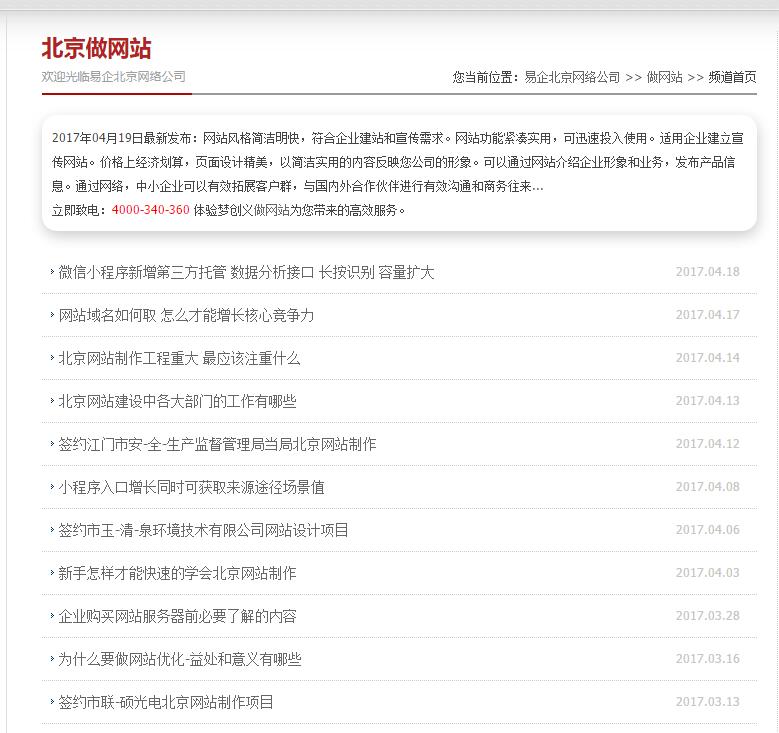The width and height of the screenshot is (779, 733).
Task: Open article 北京网站制作工程重大 最应该注重什么
Action: [x=179, y=358]
